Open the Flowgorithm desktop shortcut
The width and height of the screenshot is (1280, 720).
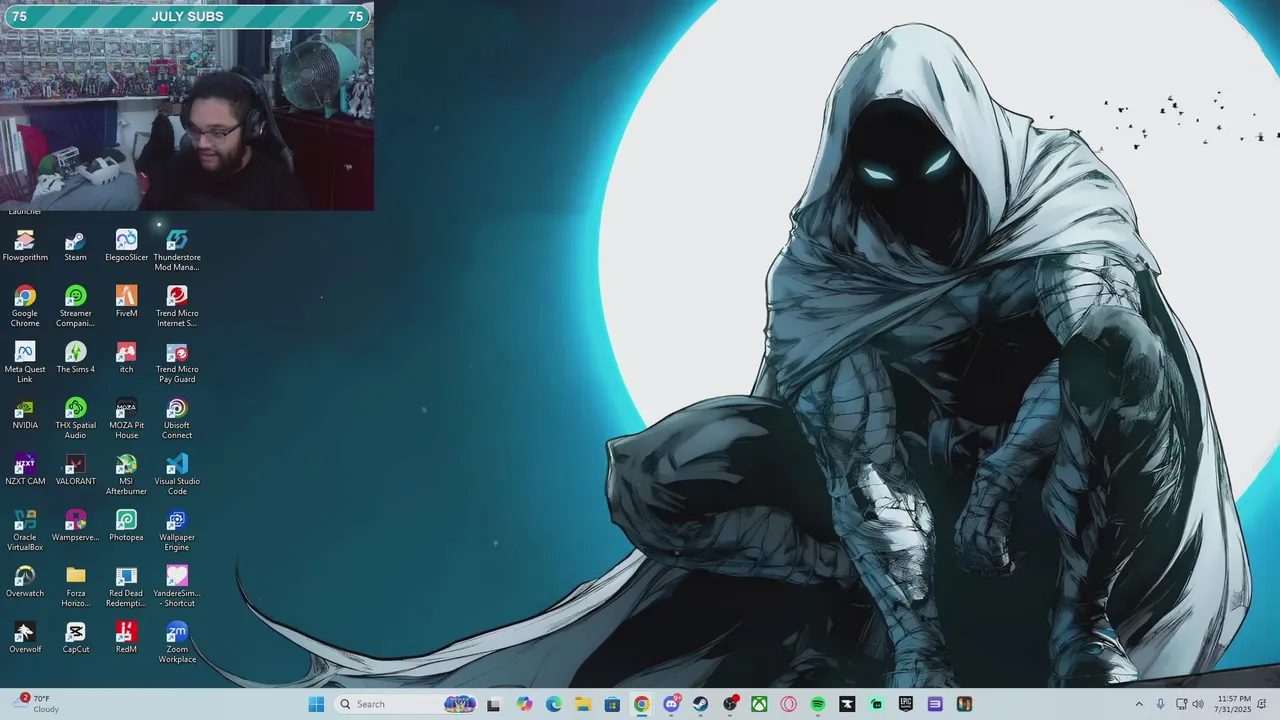[25, 245]
